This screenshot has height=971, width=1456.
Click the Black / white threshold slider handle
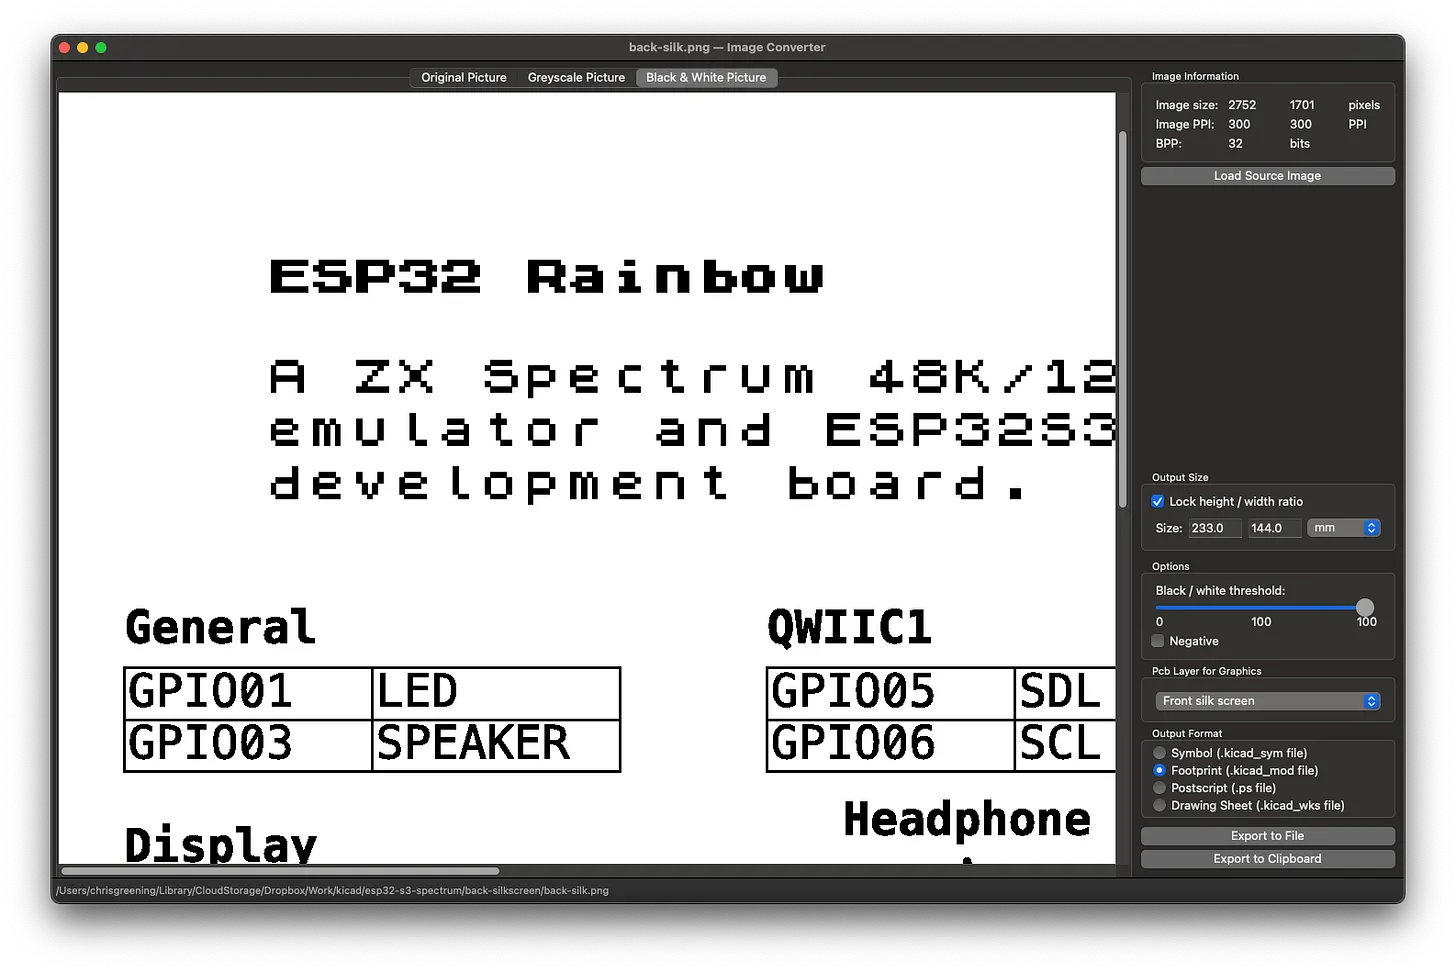[1365, 608]
